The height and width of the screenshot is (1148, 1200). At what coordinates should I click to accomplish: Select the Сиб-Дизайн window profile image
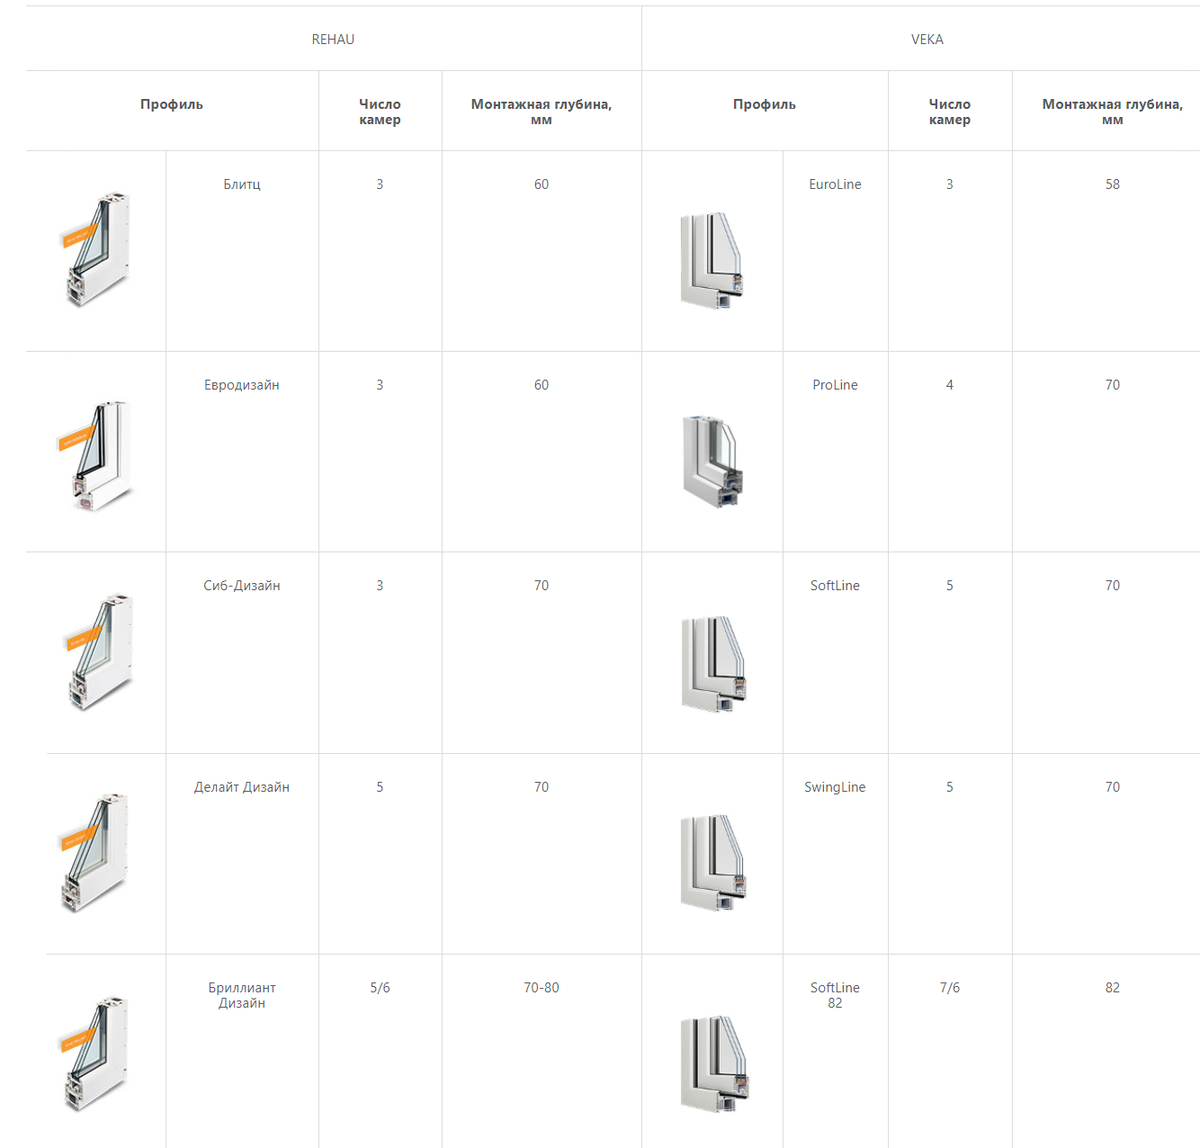[99, 653]
